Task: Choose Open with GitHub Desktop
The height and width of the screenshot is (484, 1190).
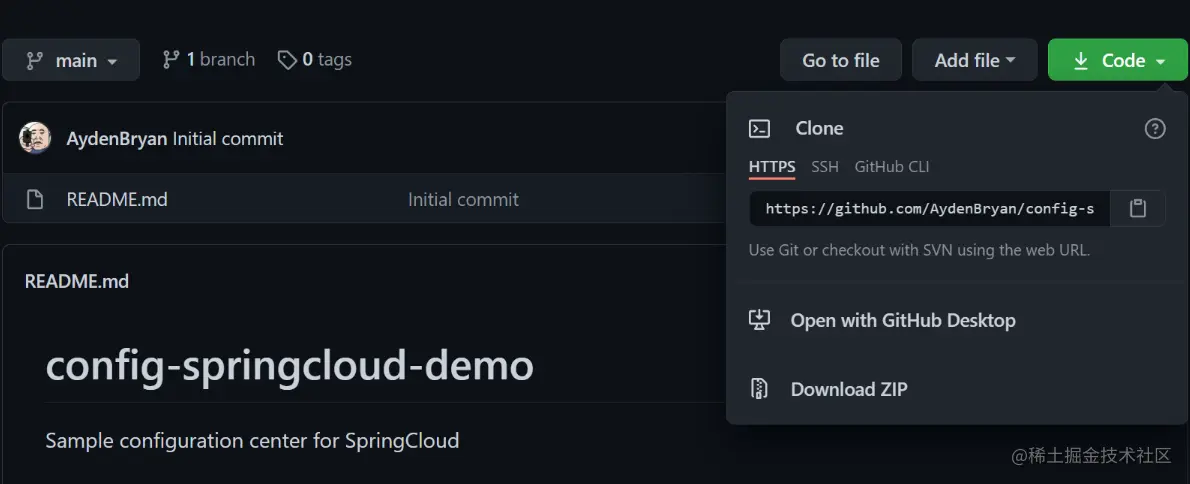Action: [903, 320]
